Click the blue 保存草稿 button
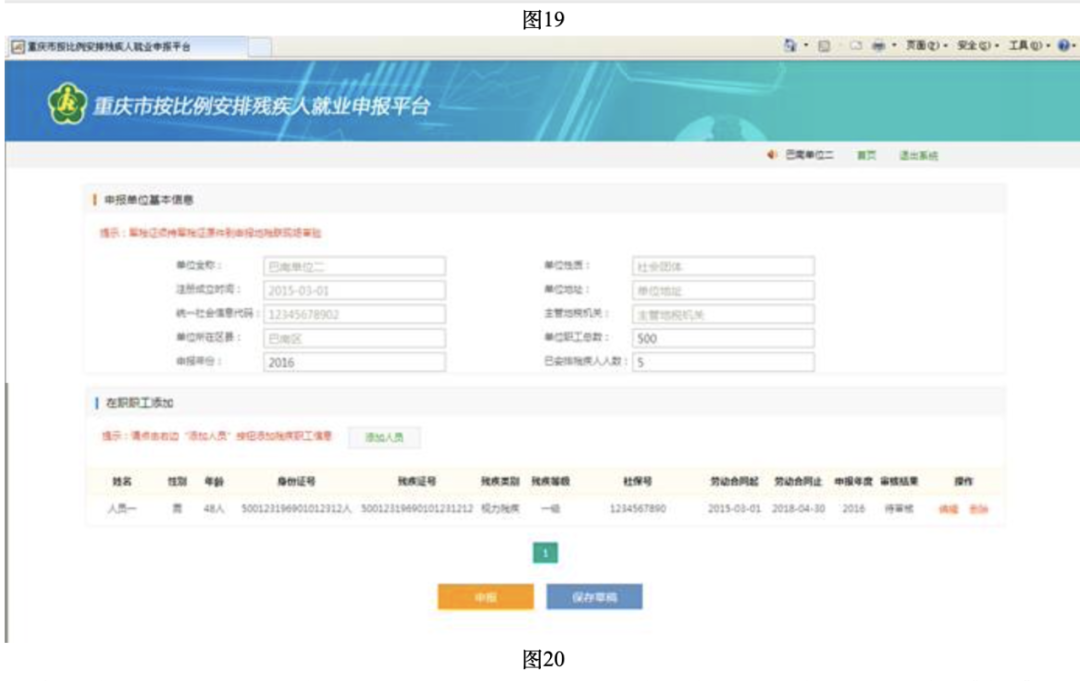1080x681 pixels. [x=594, y=597]
